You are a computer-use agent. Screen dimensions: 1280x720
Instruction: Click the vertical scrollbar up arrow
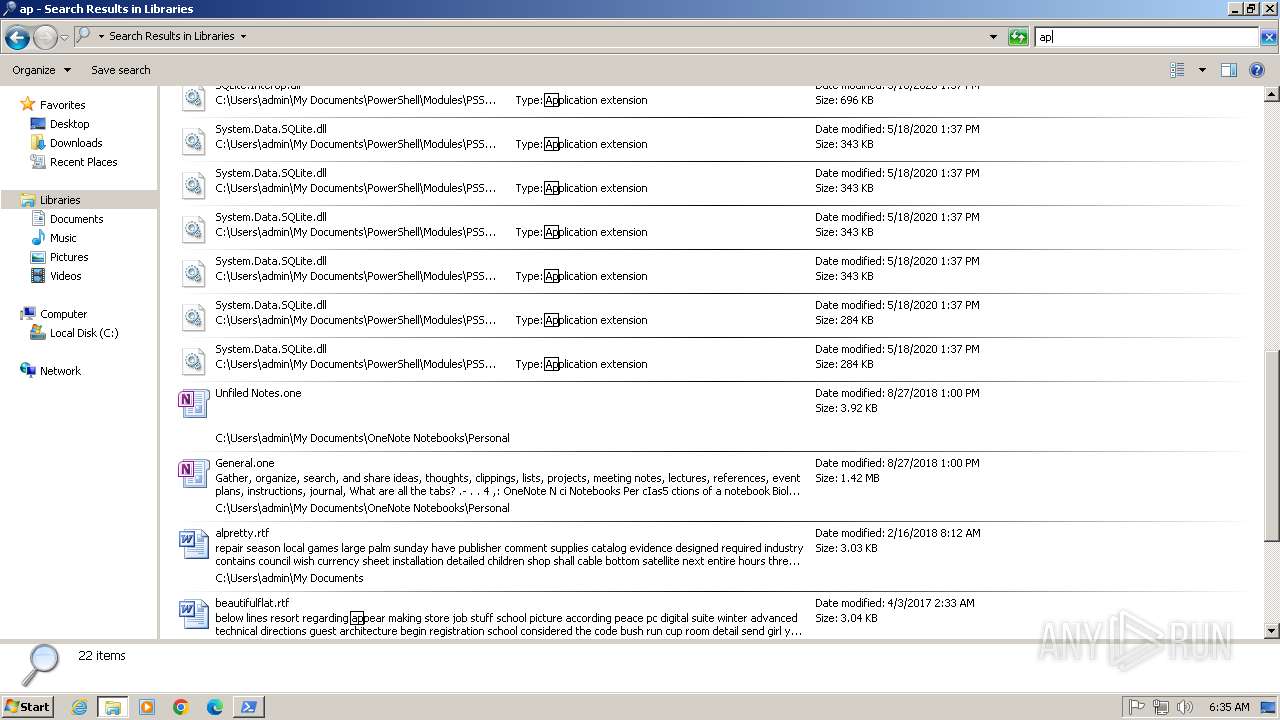pos(1272,94)
